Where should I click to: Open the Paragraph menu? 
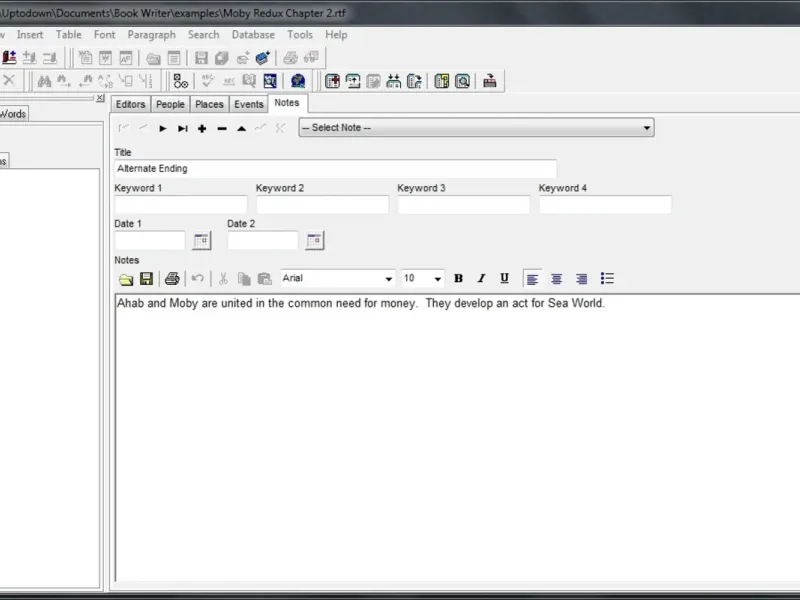[x=152, y=35]
